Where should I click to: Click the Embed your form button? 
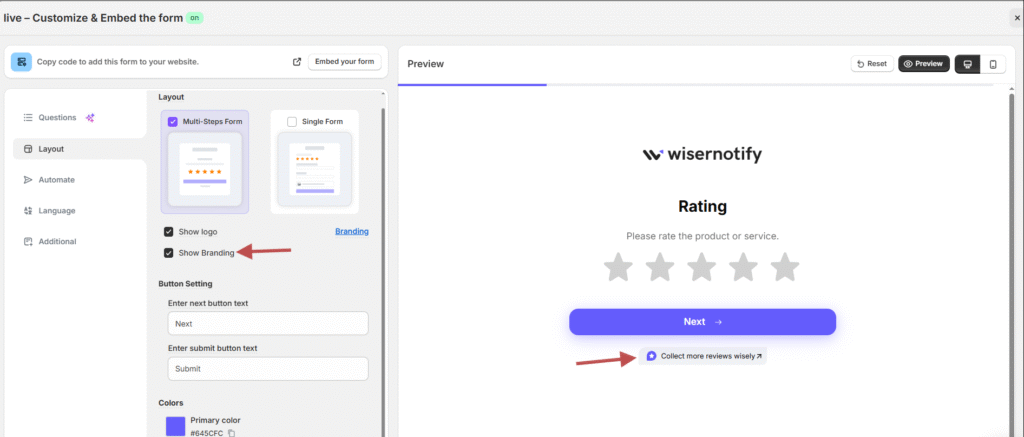344,62
